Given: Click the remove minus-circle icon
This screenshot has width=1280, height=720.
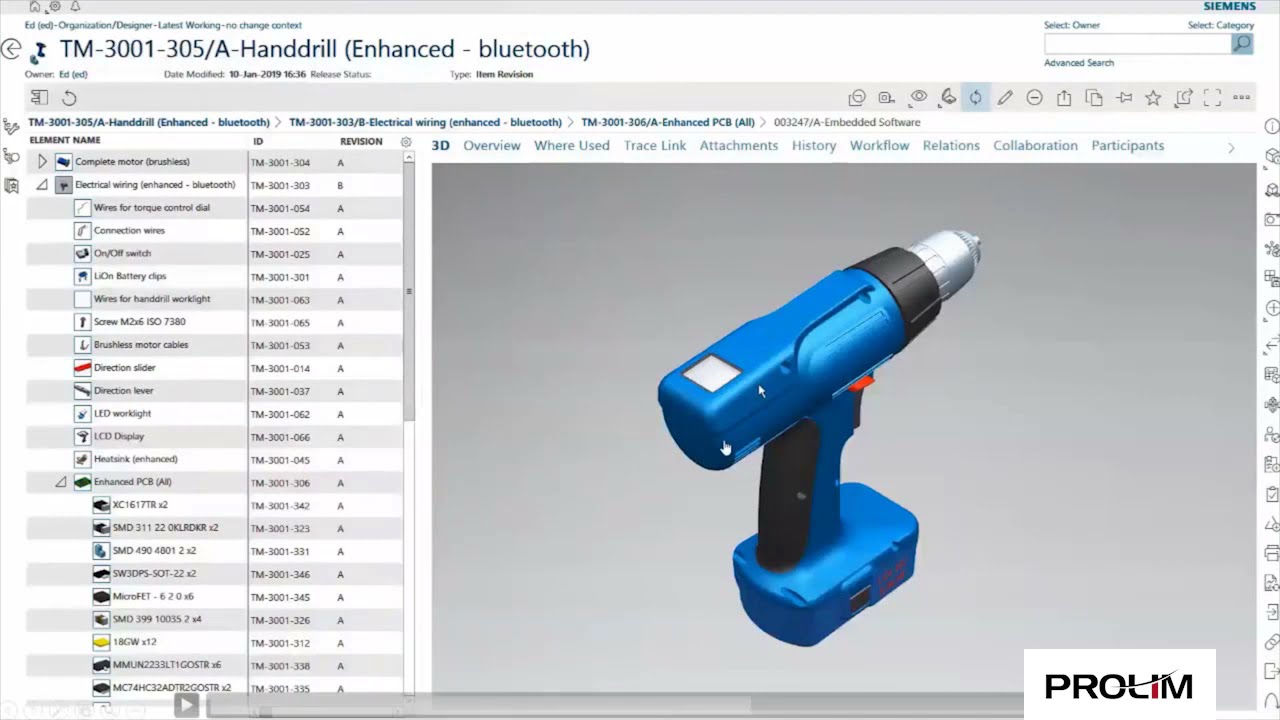Looking at the screenshot, I should pyautogui.click(x=1035, y=98).
